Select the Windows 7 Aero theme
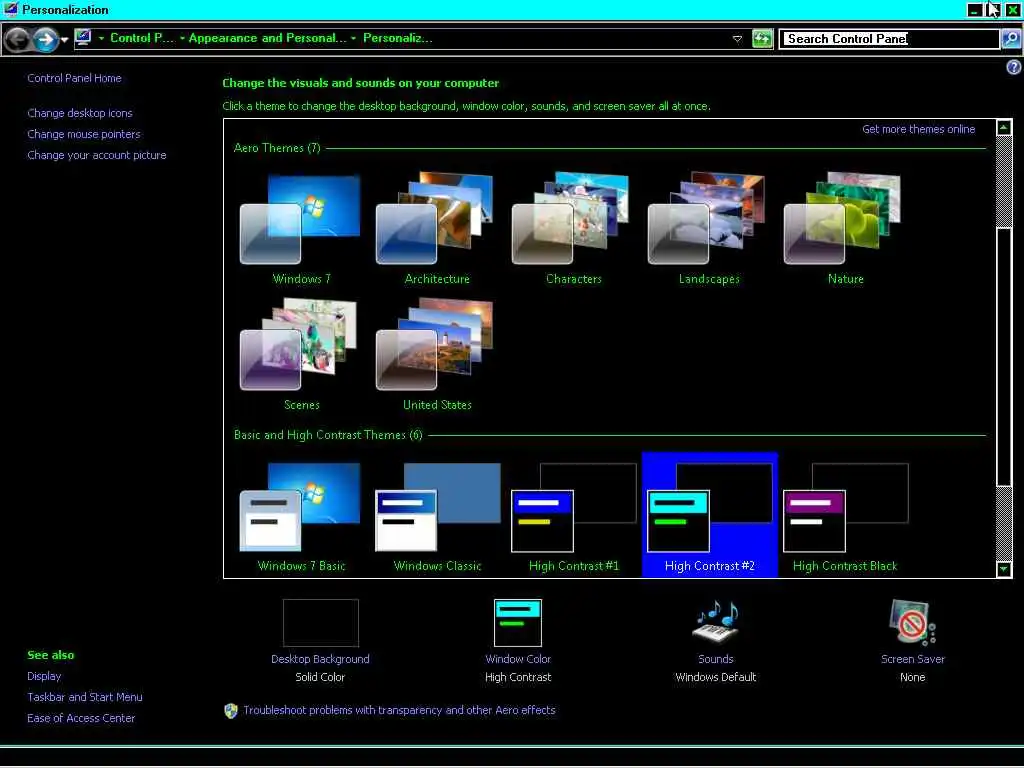 click(x=300, y=229)
